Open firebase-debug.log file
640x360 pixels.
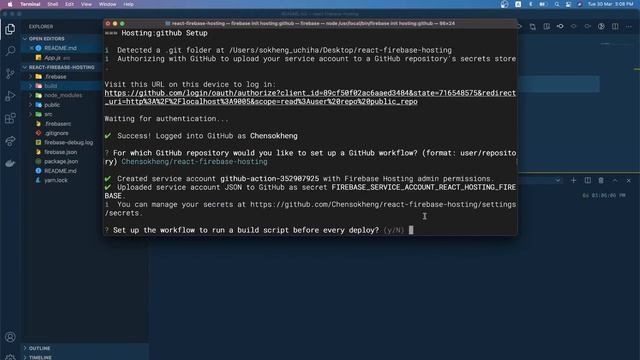coord(68,142)
